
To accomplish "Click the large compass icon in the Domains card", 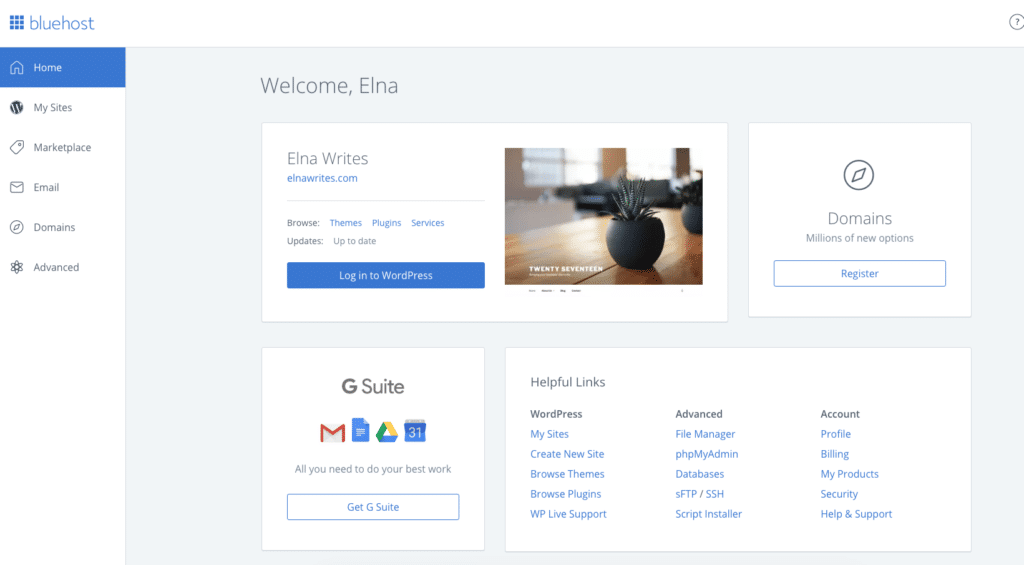I will click(x=859, y=175).
